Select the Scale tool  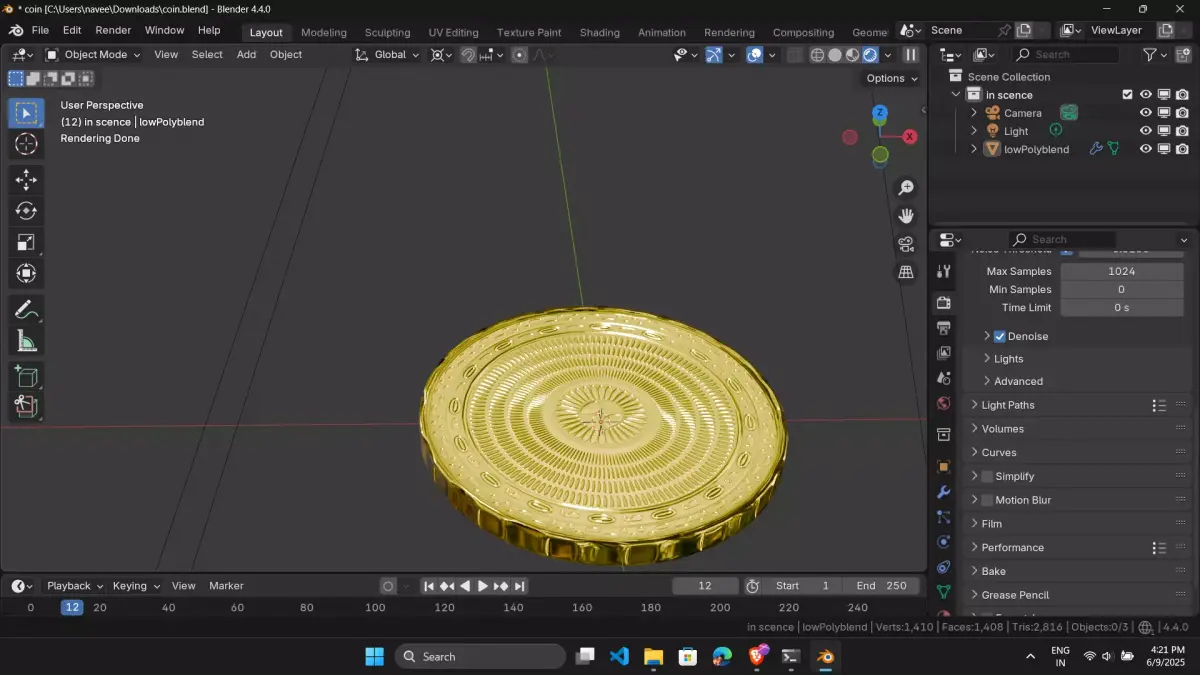pos(26,242)
